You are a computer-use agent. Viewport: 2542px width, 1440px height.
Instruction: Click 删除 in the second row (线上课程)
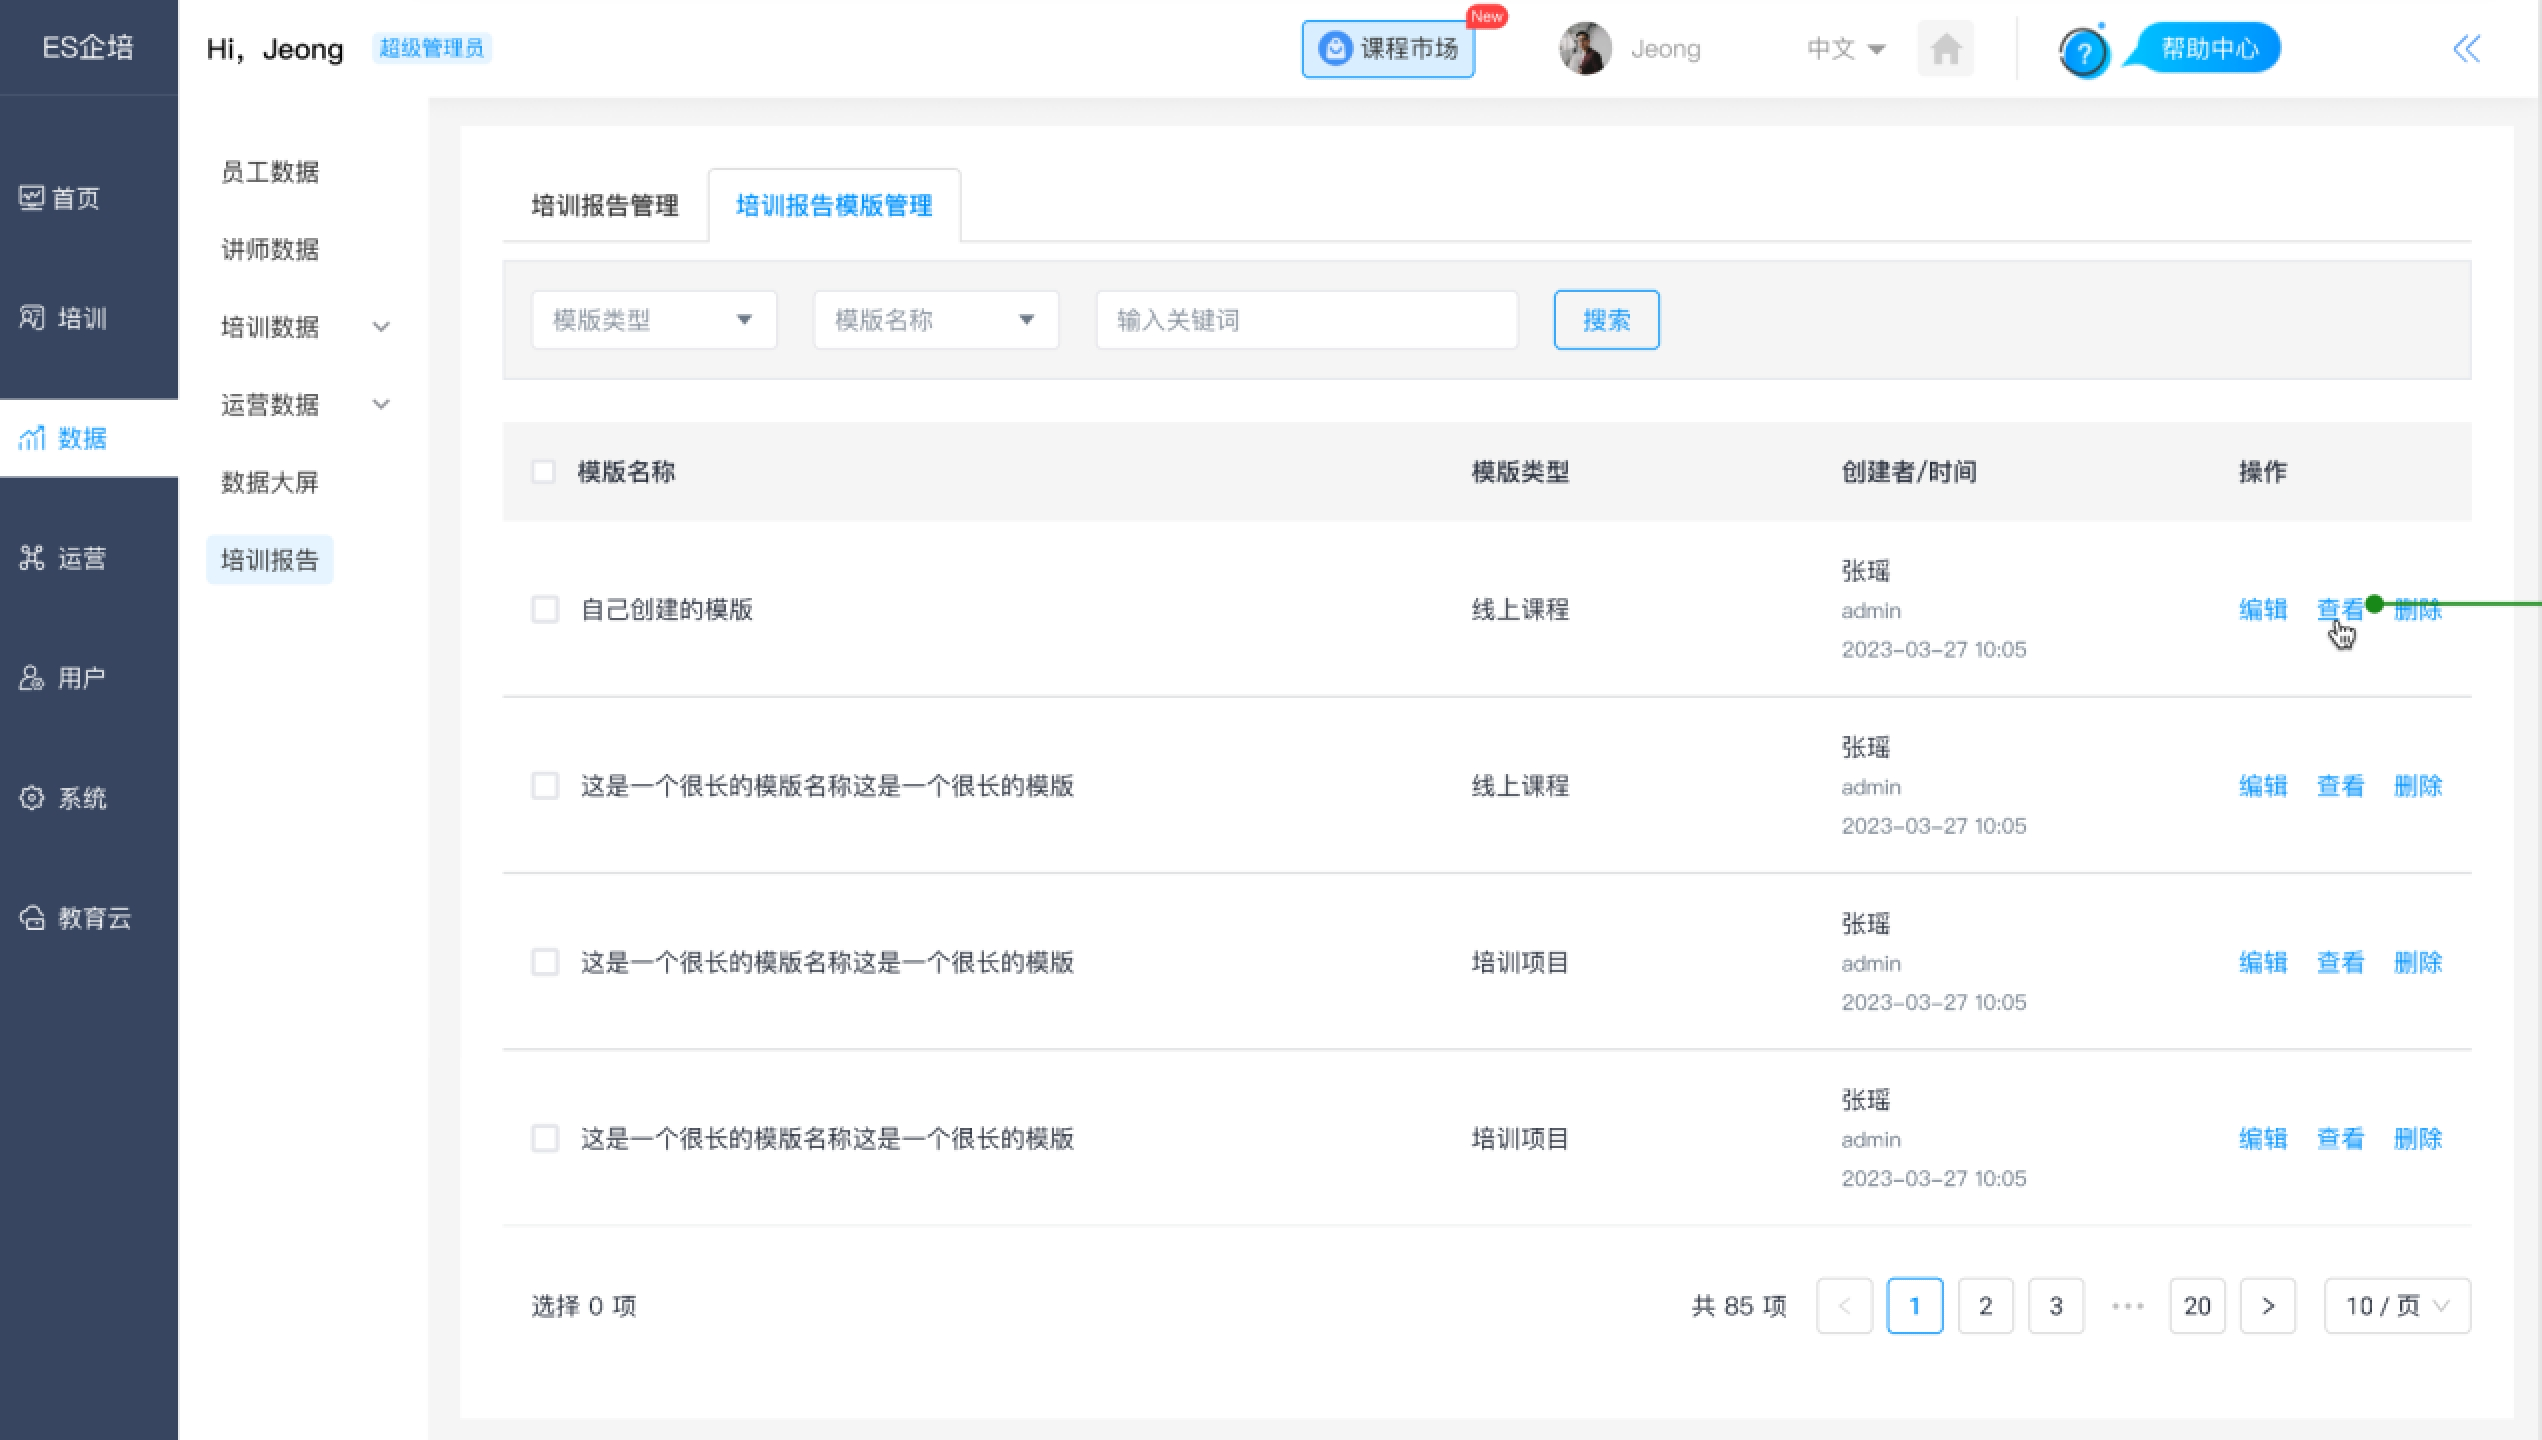[x=2418, y=786]
